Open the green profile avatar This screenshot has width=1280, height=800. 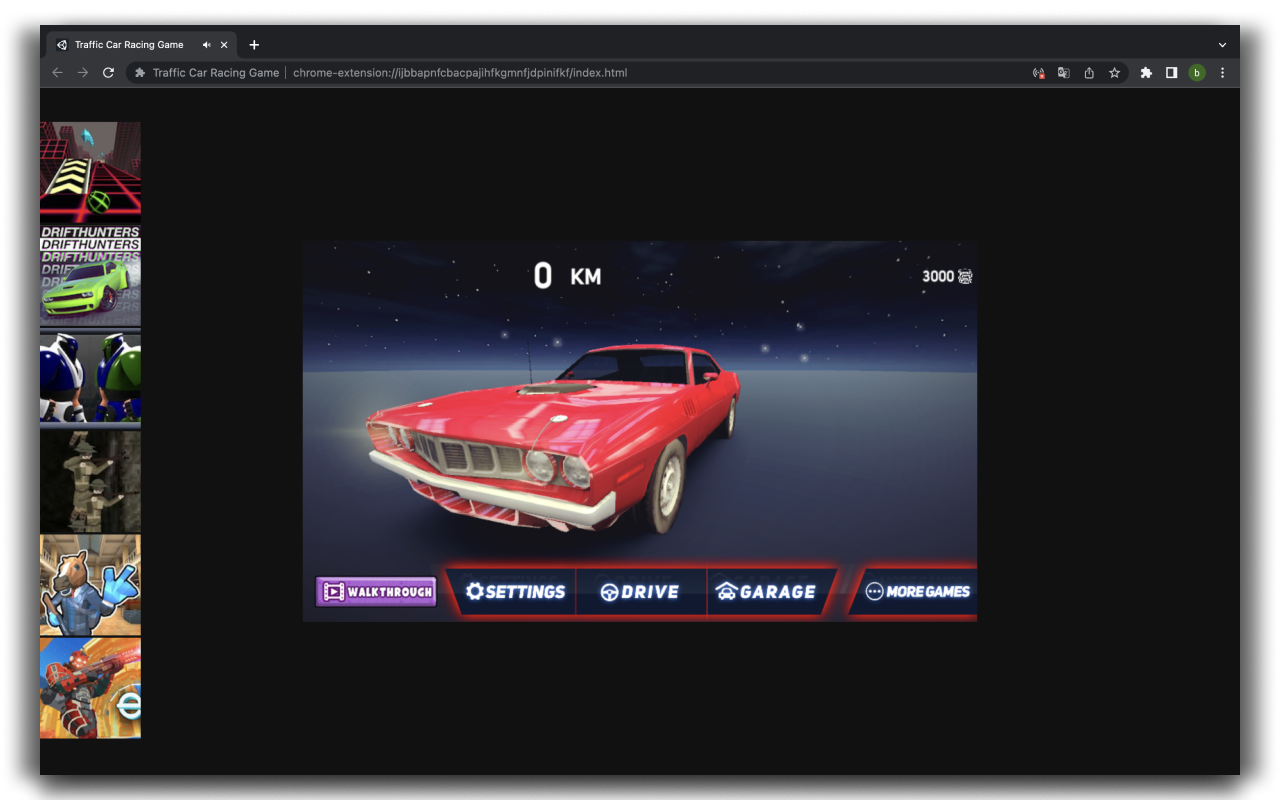(x=1197, y=73)
